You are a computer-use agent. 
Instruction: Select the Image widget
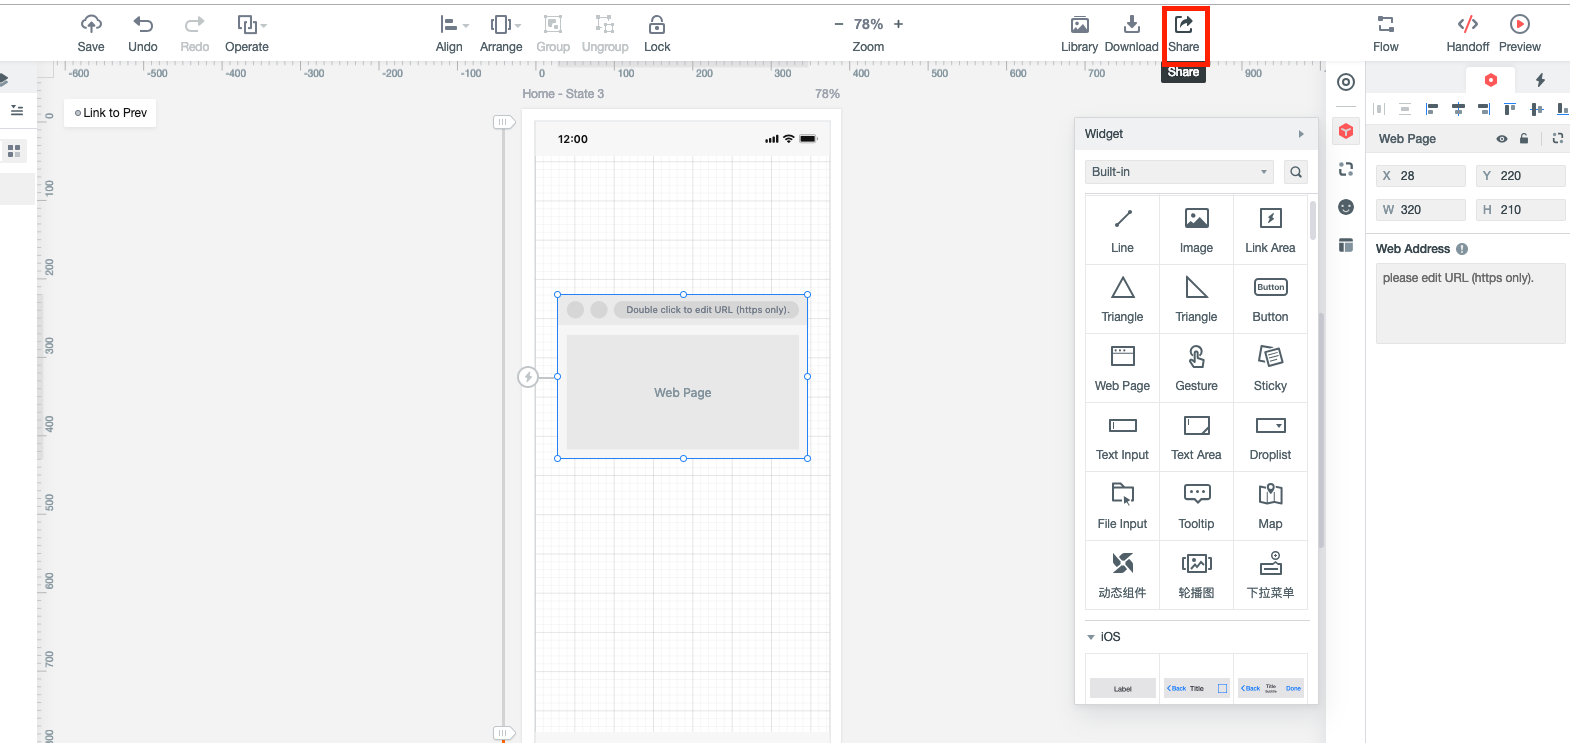coord(1197,230)
